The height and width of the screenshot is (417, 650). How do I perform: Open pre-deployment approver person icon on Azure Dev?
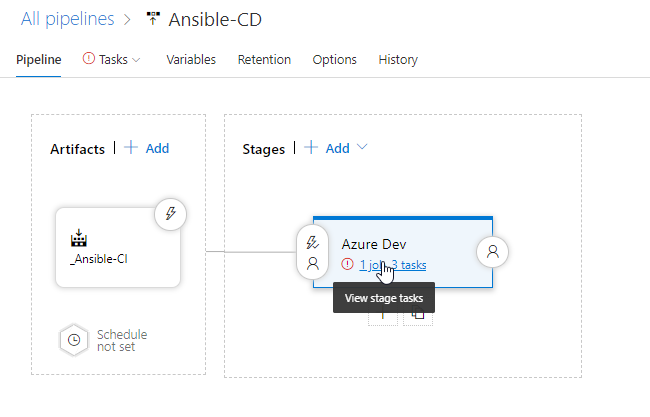[x=313, y=263]
